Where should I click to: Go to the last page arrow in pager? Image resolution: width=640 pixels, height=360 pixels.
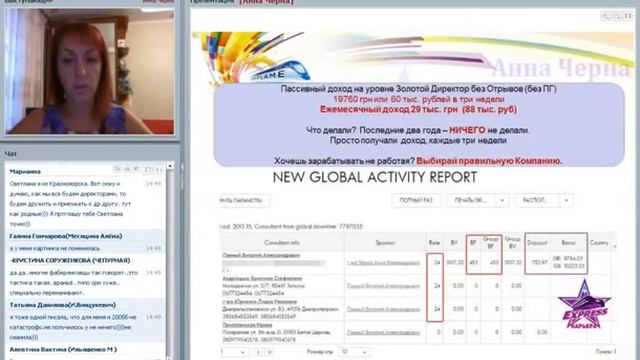269,352
